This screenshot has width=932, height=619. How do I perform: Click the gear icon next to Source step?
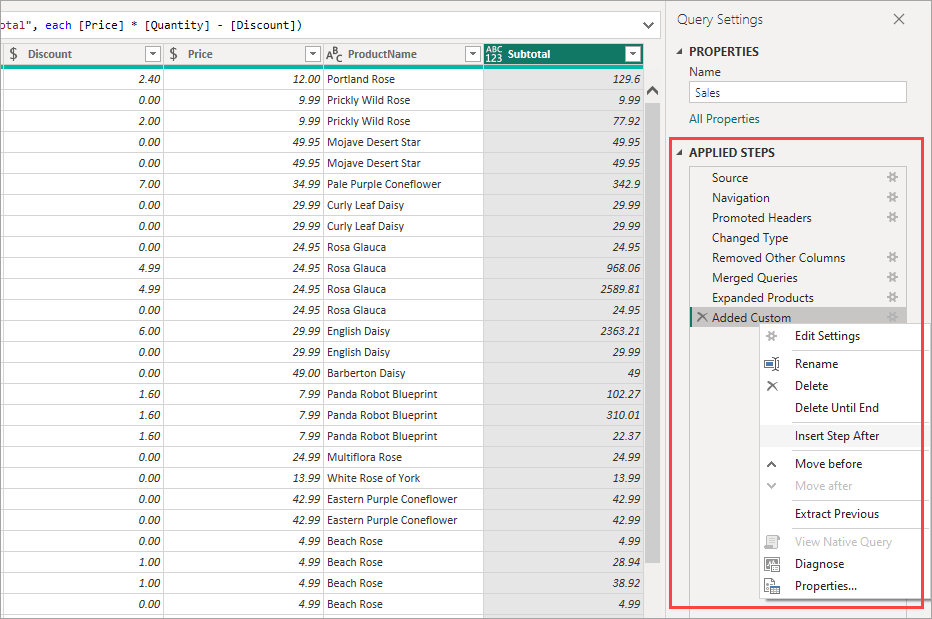(x=892, y=177)
